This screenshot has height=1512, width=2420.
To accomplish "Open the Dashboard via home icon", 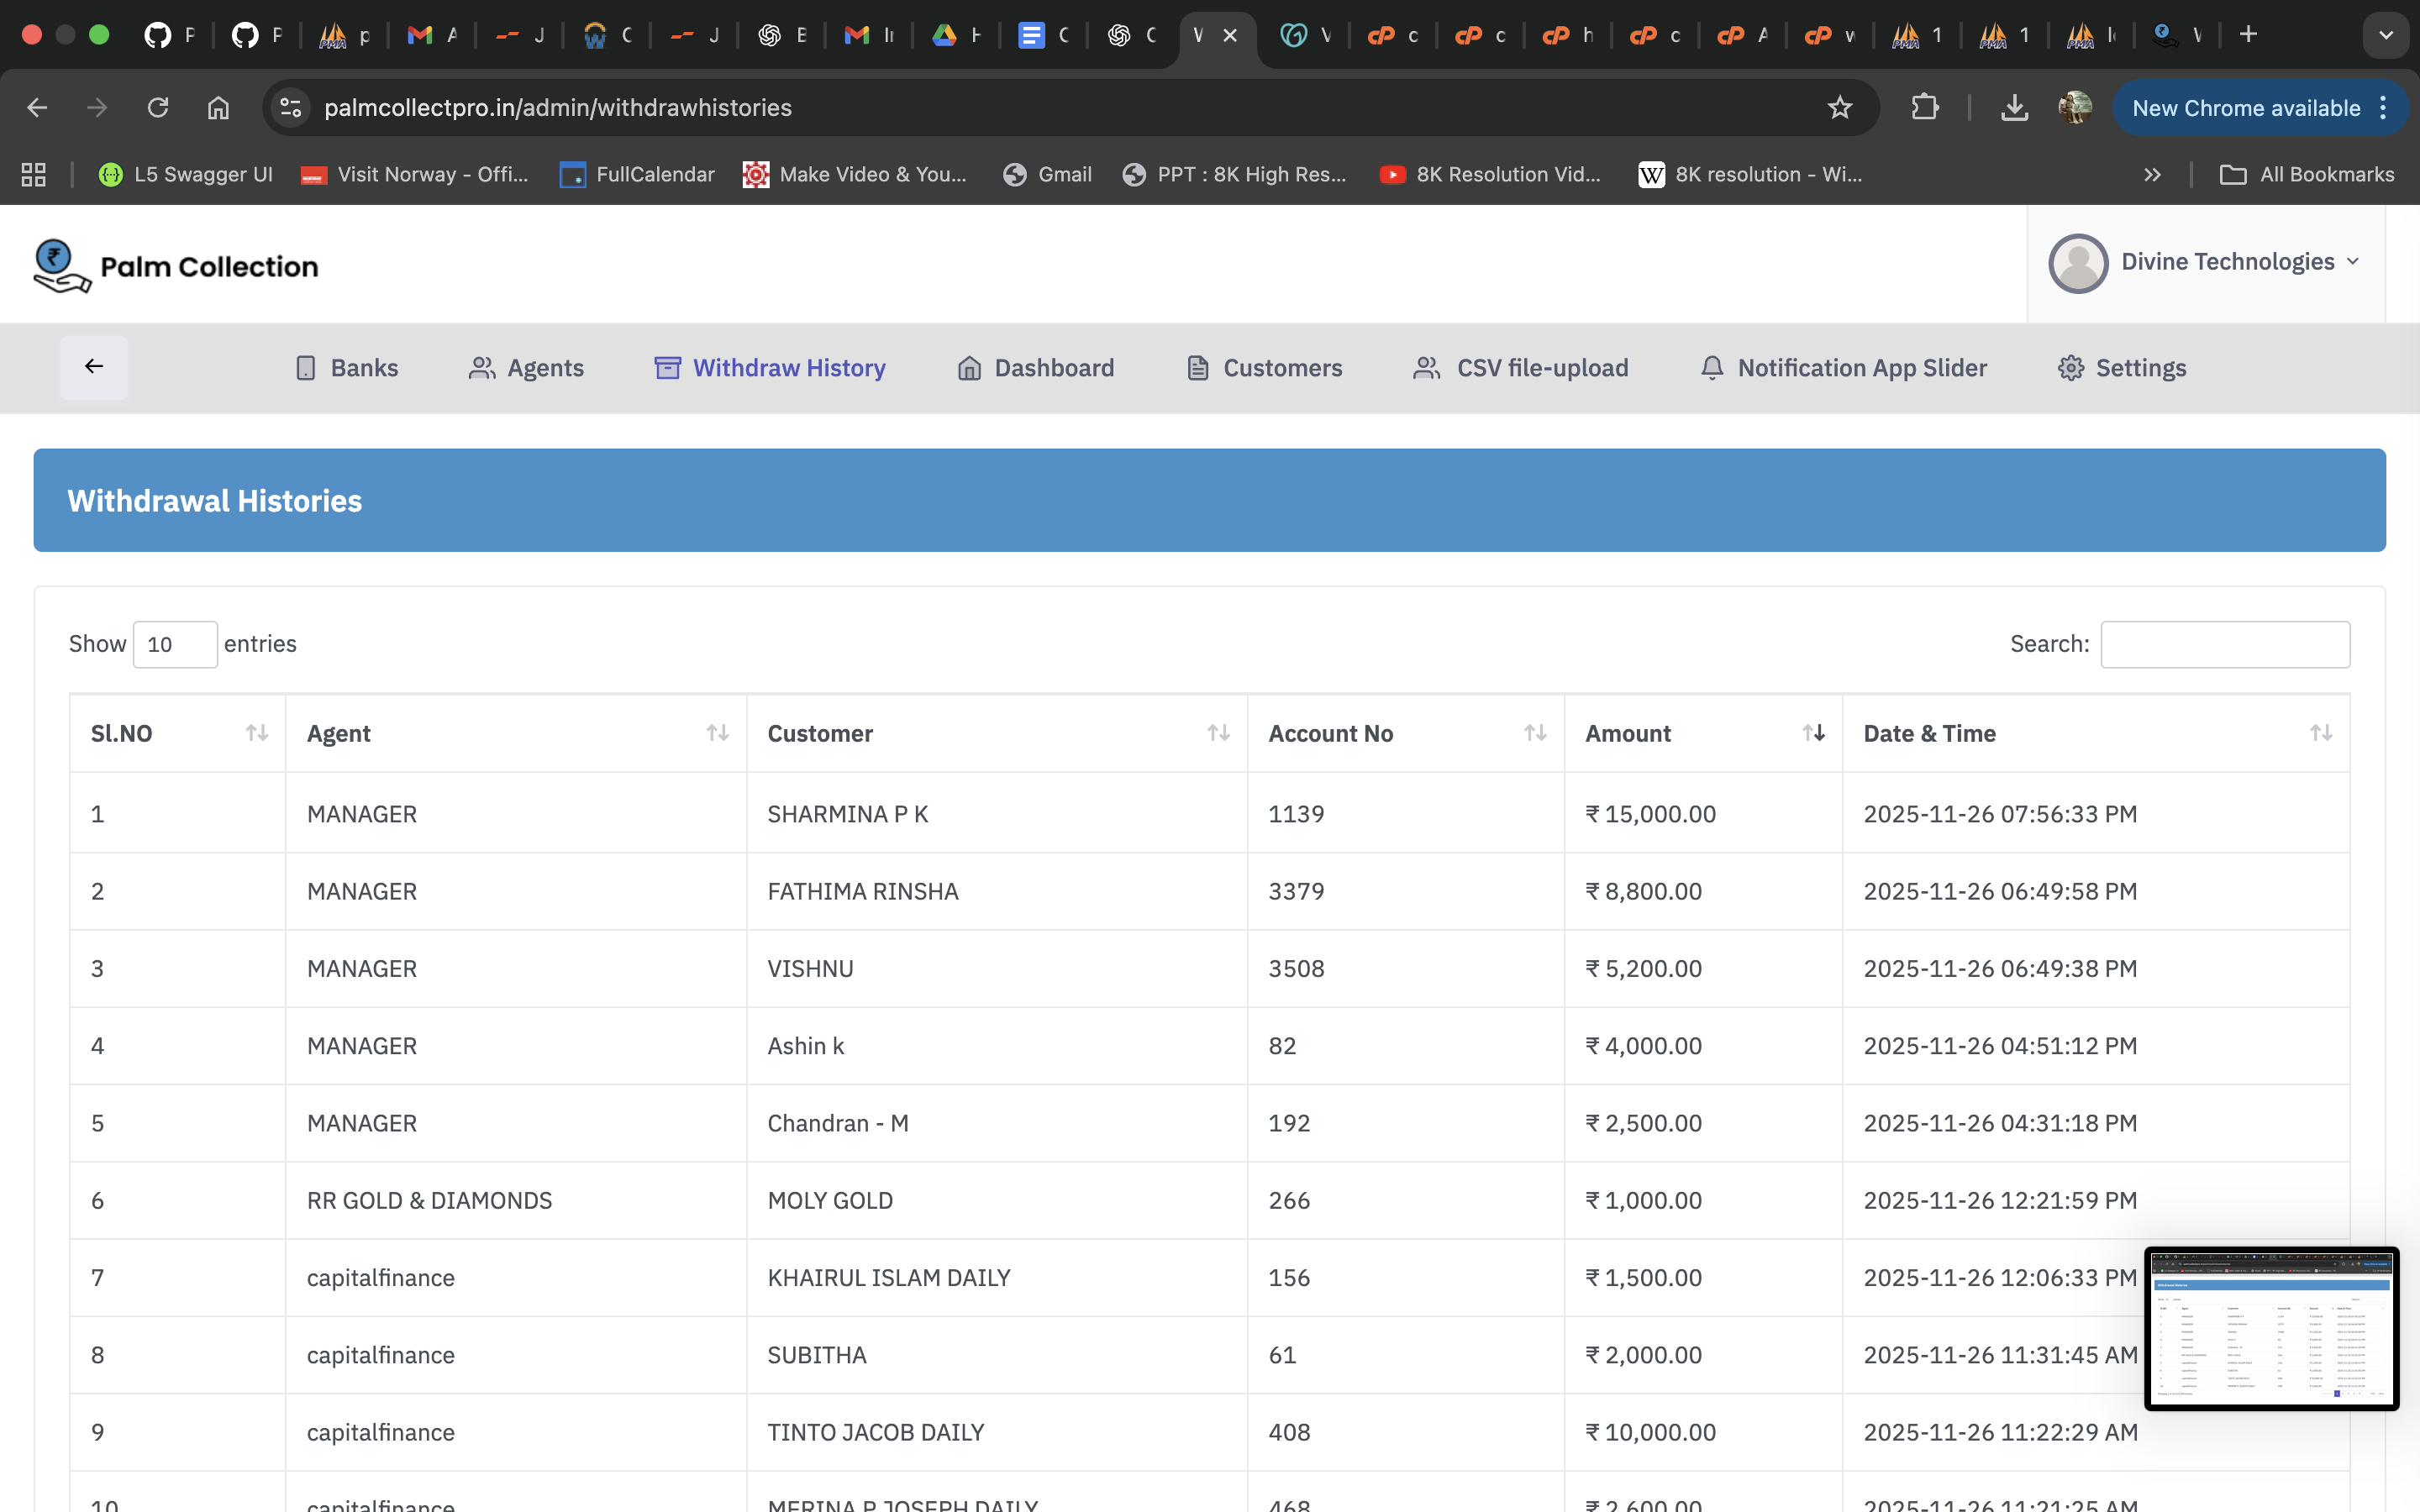I will (968, 368).
